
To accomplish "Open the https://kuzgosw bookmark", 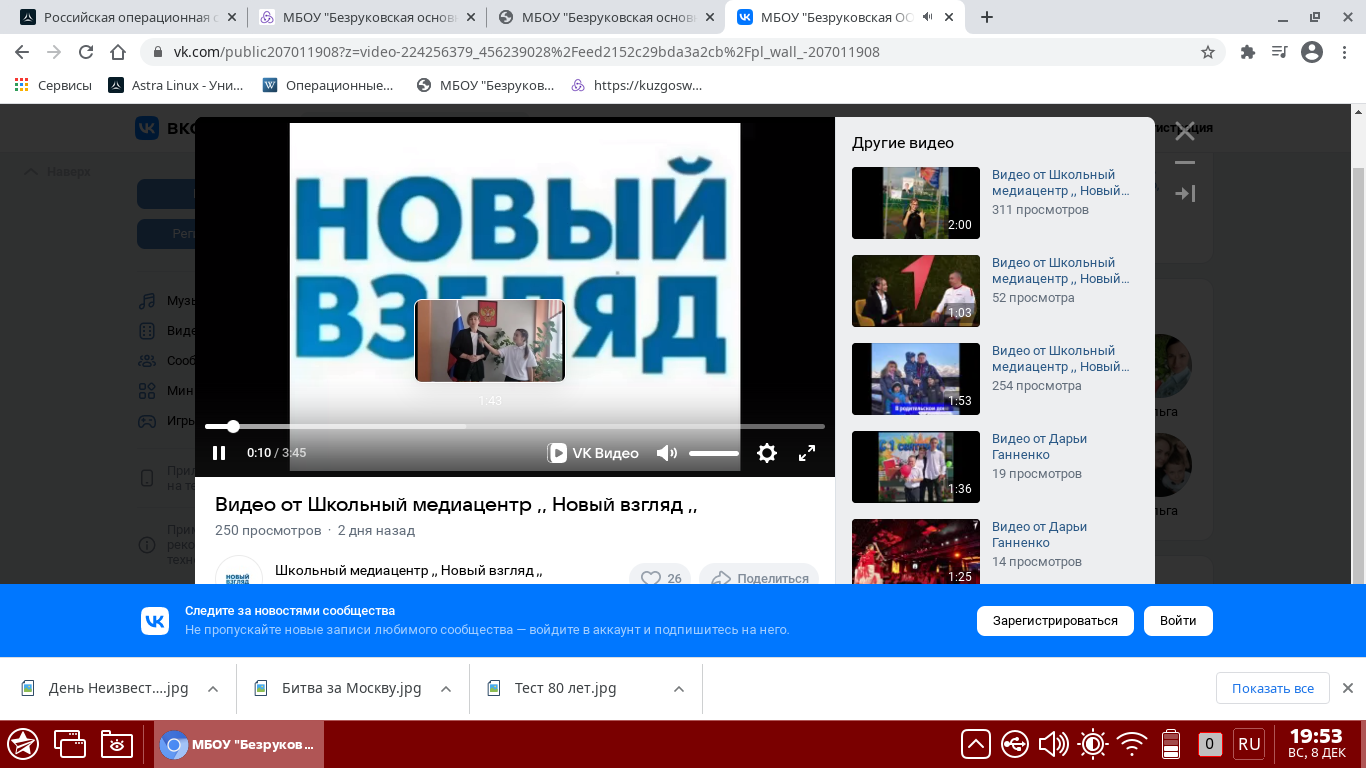I will coord(636,85).
